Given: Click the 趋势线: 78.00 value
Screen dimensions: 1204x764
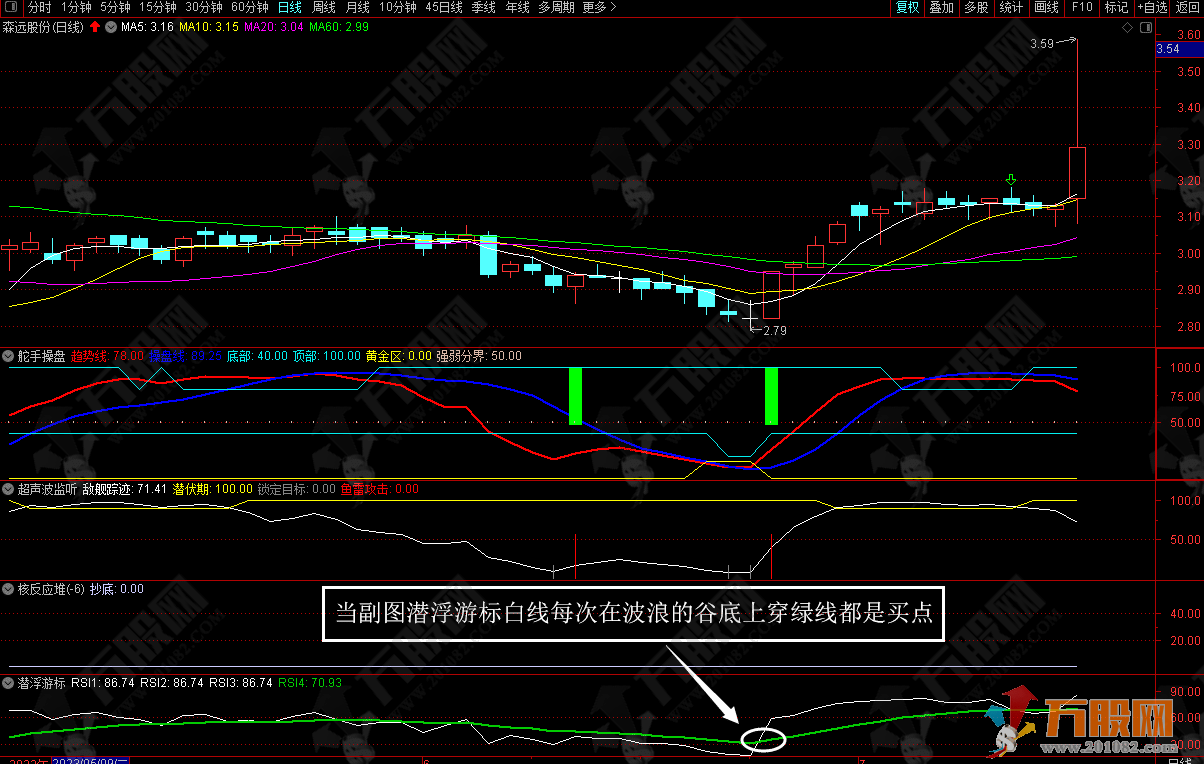Looking at the screenshot, I should (x=108, y=355).
